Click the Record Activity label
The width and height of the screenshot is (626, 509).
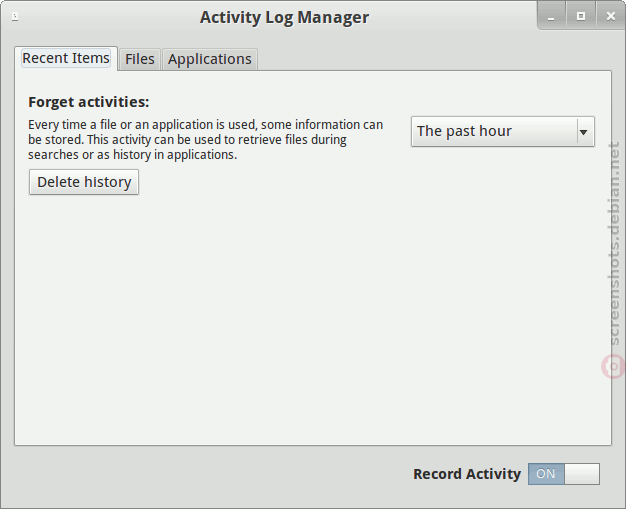pyautogui.click(x=467, y=474)
